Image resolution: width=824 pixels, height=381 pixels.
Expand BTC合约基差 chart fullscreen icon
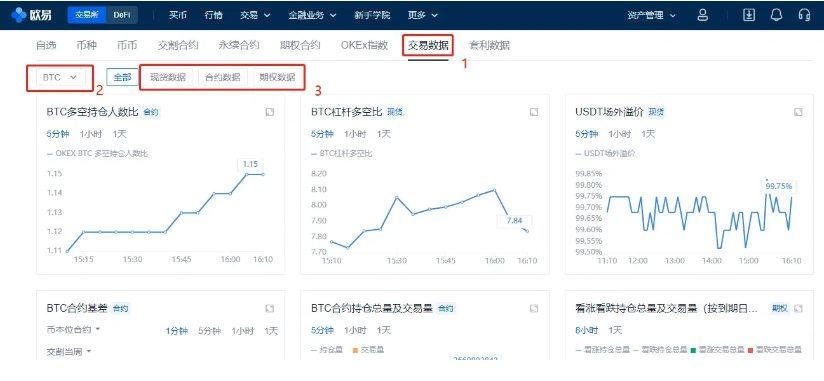coord(269,308)
